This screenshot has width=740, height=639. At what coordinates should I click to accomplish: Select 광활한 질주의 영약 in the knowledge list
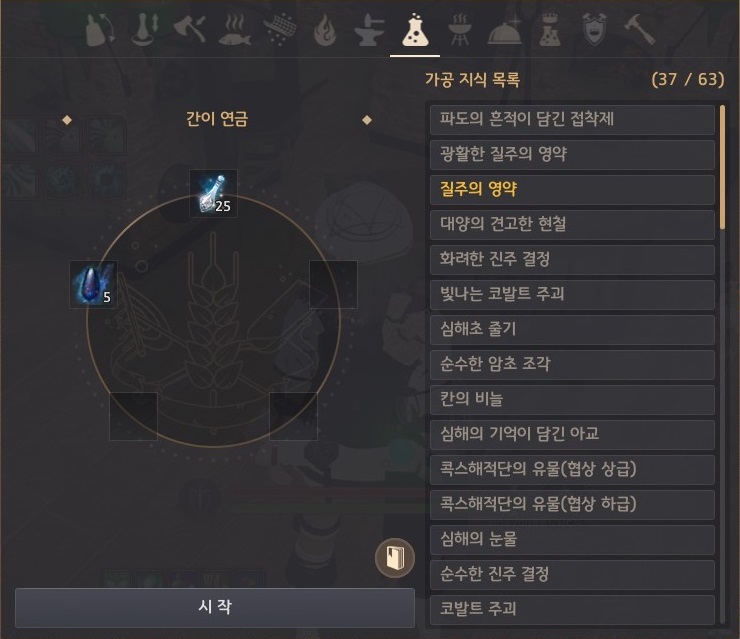point(572,154)
